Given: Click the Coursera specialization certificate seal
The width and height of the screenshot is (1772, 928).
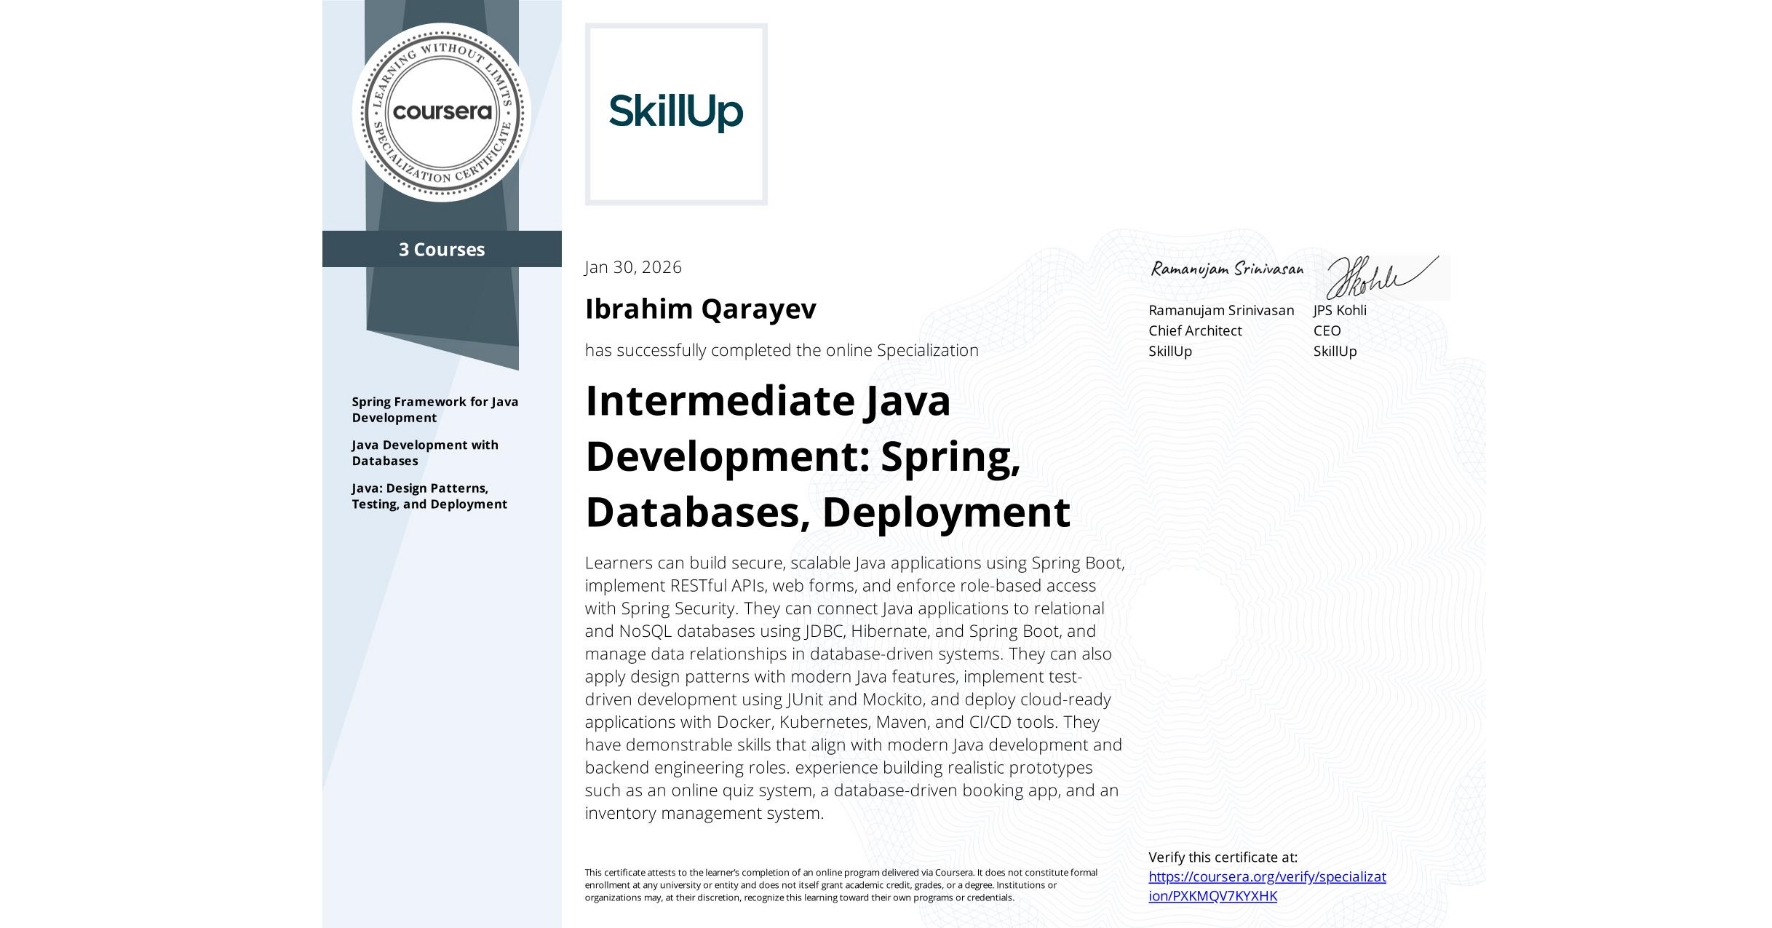Looking at the screenshot, I should pyautogui.click(x=442, y=111).
